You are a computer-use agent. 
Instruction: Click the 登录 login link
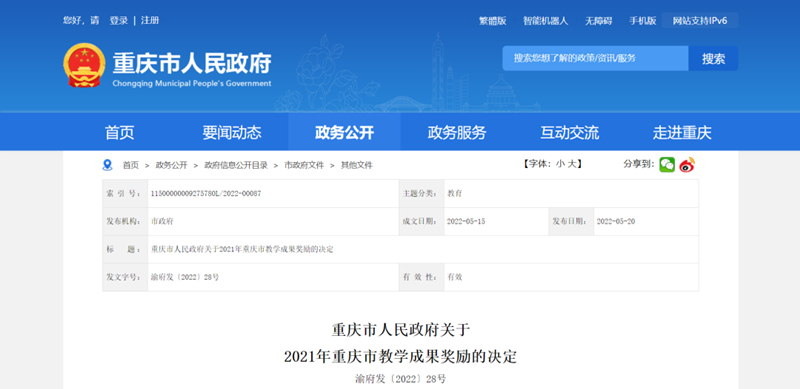point(118,20)
